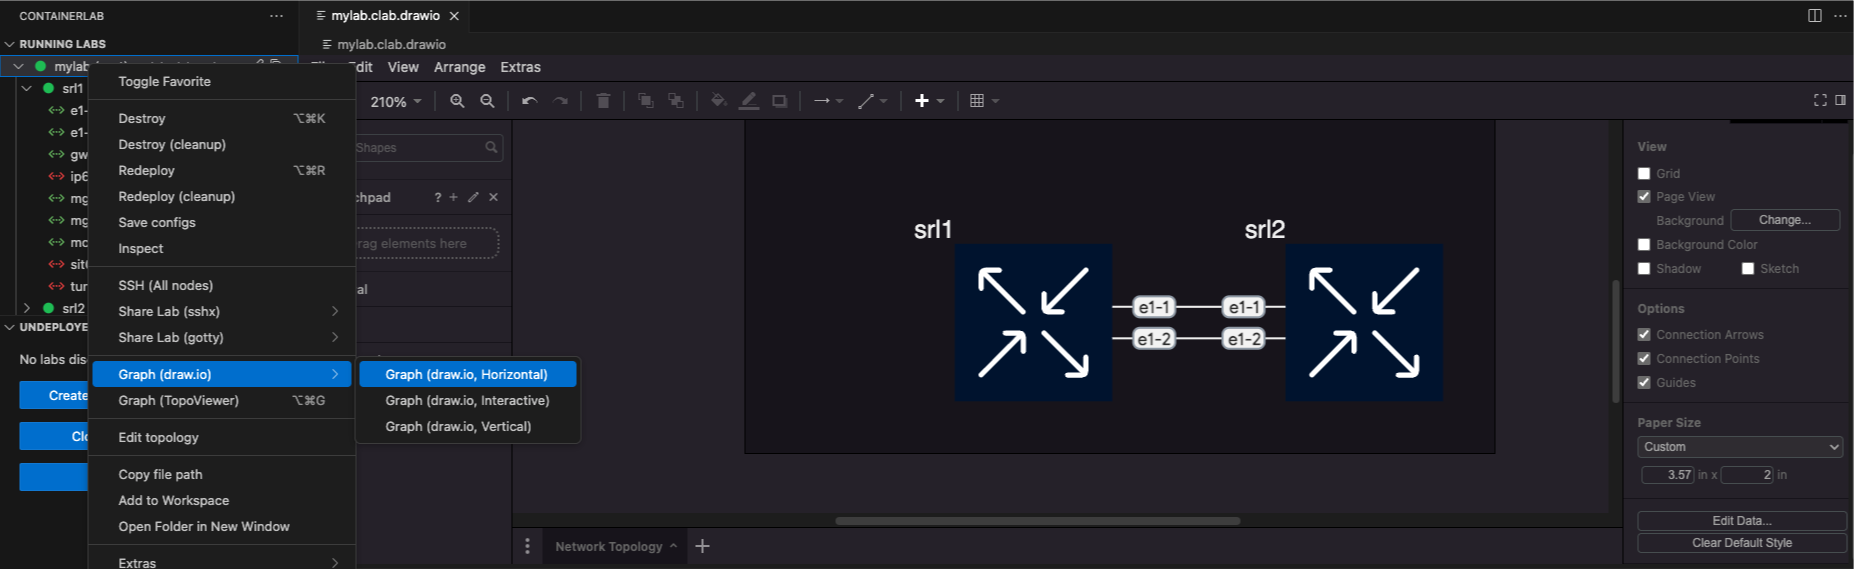Image resolution: width=1854 pixels, height=569 pixels.
Task: Click the horizontal canvas scrollbar
Action: coord(1037,521)
